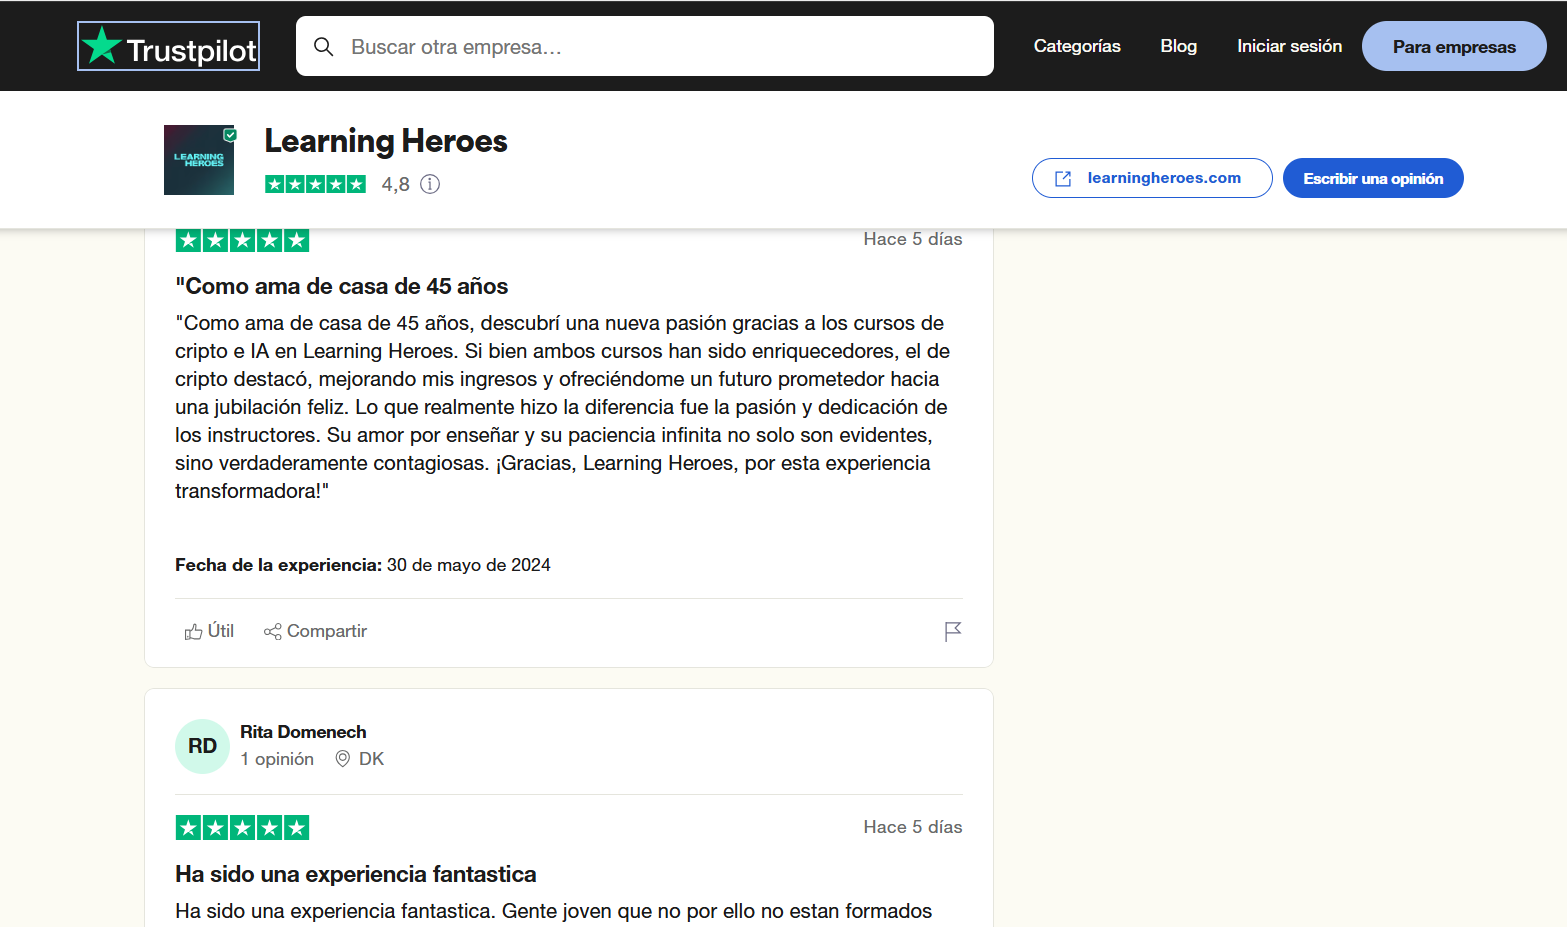Click 'Hace 5 días' on Rita Domenech's review
The height and width of the screenshot is (927, 1567).
pyautogui.click(x=913, y=827)
